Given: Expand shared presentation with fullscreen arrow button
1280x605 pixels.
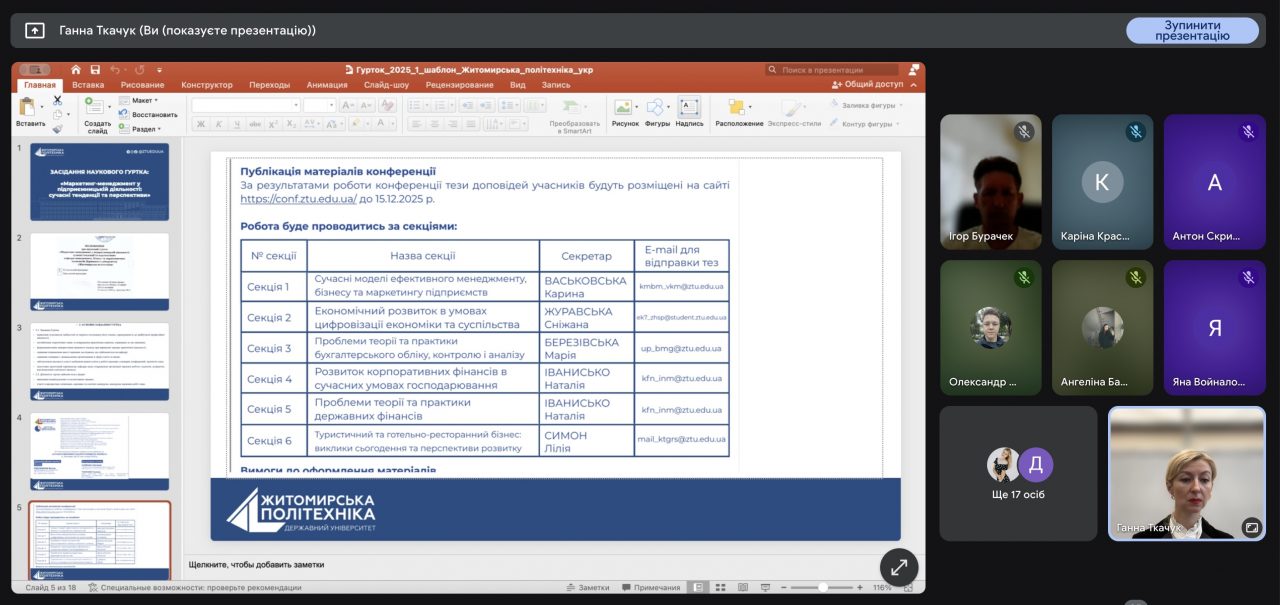Looking at the screenshot, I should point(898,567).
